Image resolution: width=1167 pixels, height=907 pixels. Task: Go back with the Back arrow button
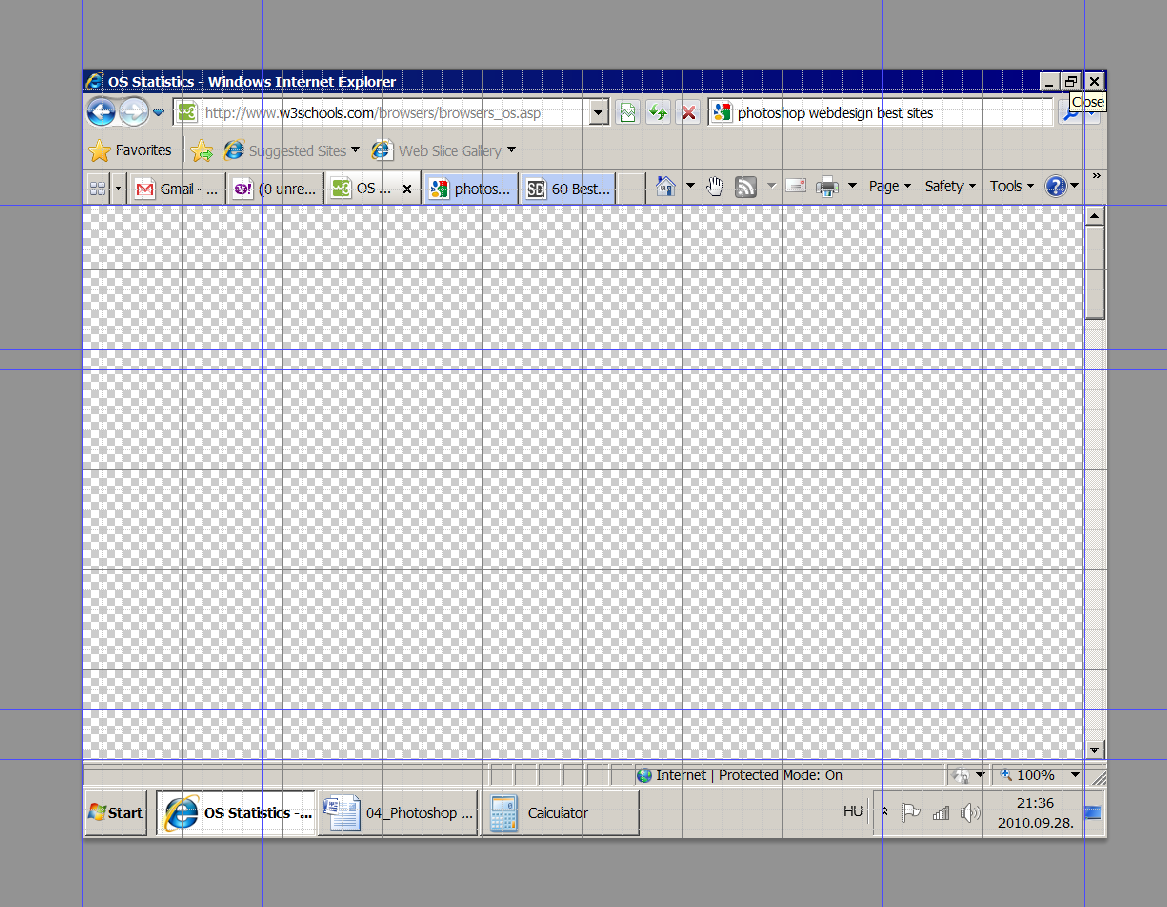(x=100, y=112)
